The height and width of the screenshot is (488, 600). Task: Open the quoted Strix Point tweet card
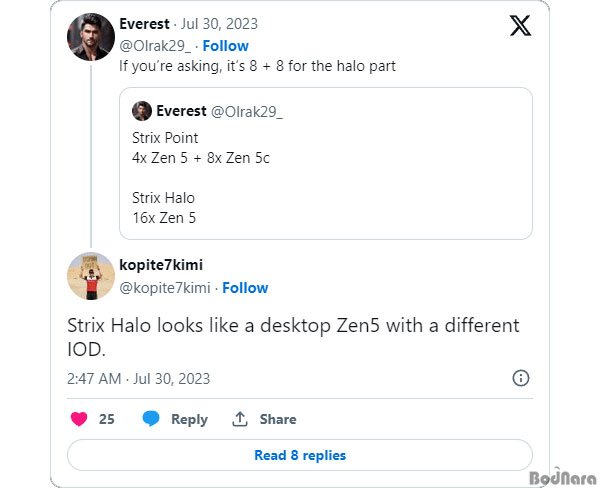(326, 163)
